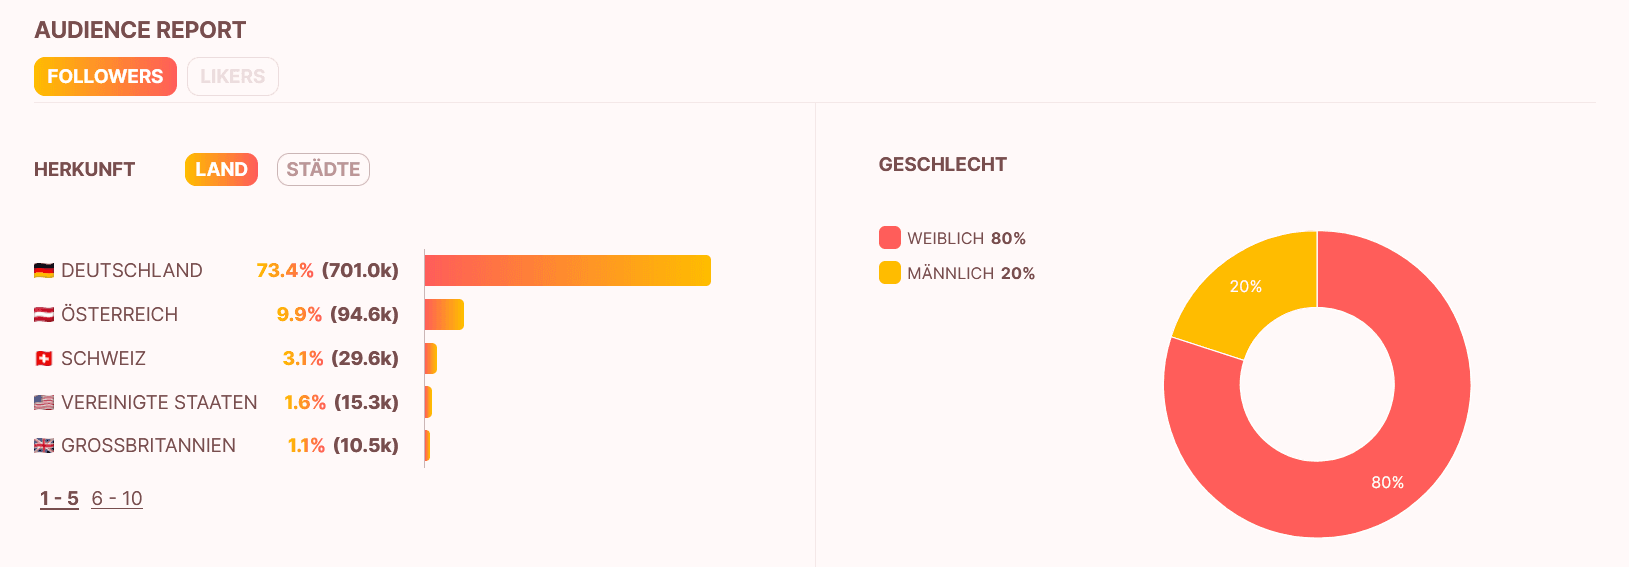Screen dimensions: 1629x567
Task: Click the Deutschland bar in chart
Action: (567, 271)
